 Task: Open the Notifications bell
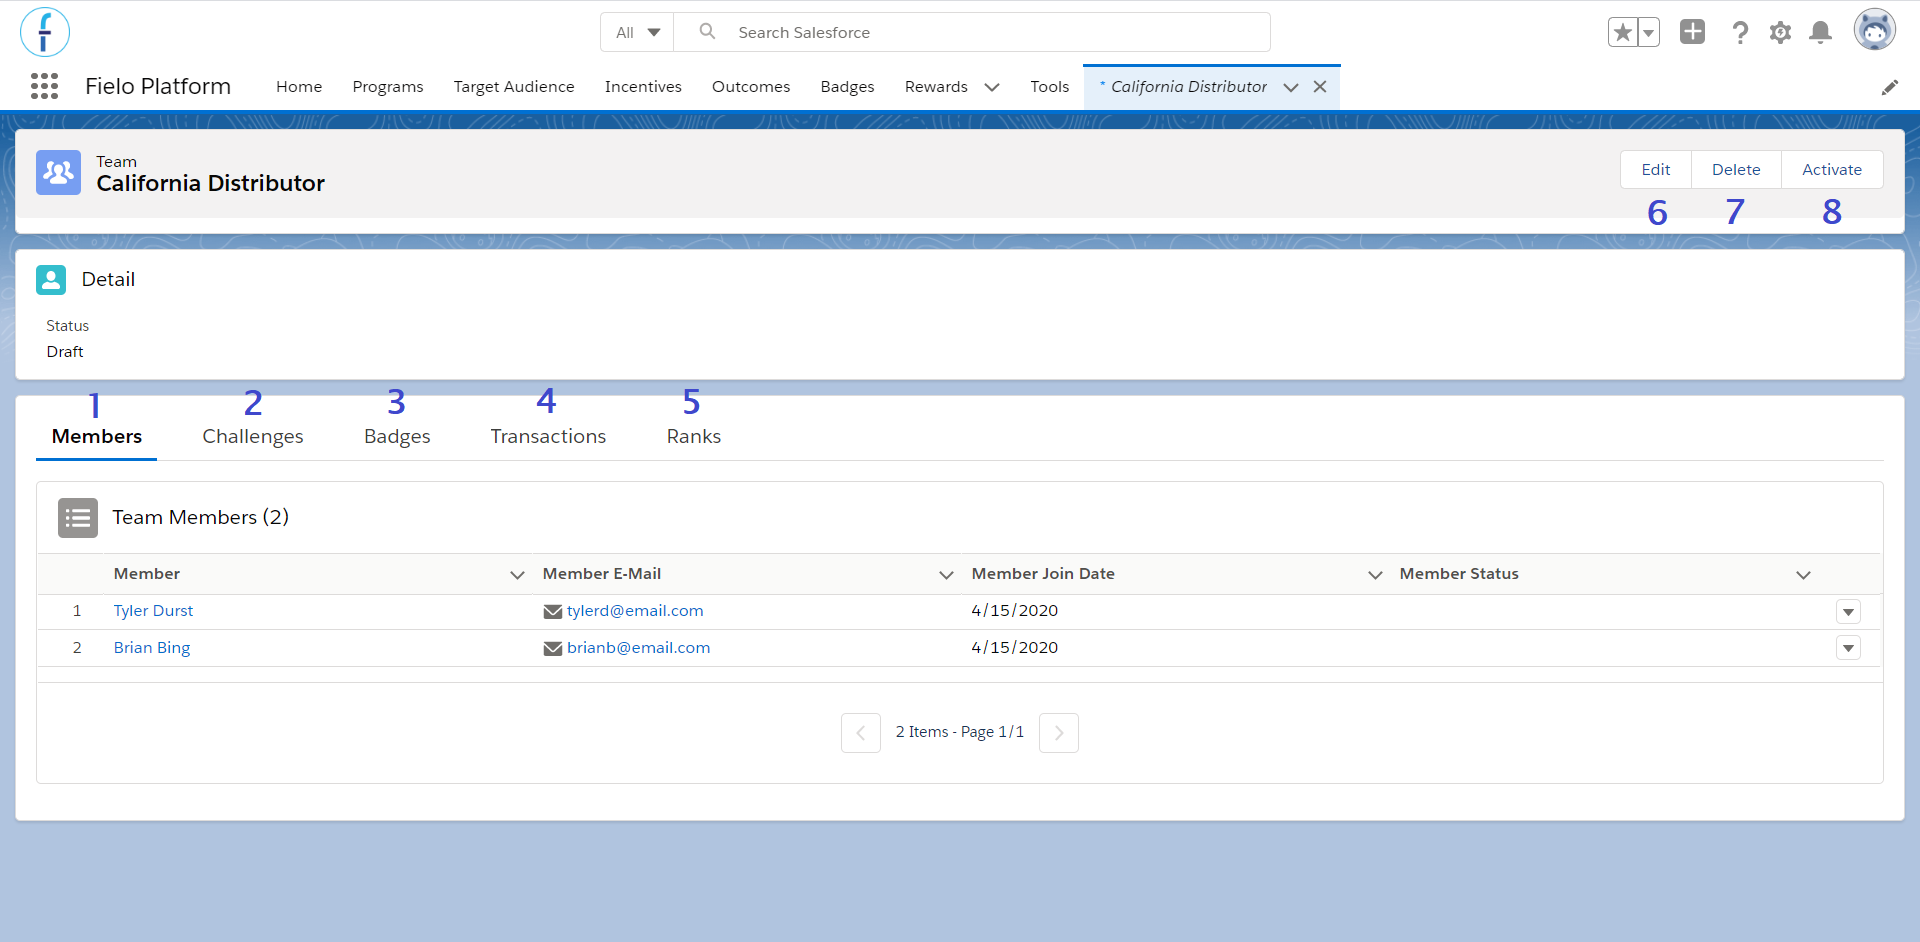(x=1821, y=32)
